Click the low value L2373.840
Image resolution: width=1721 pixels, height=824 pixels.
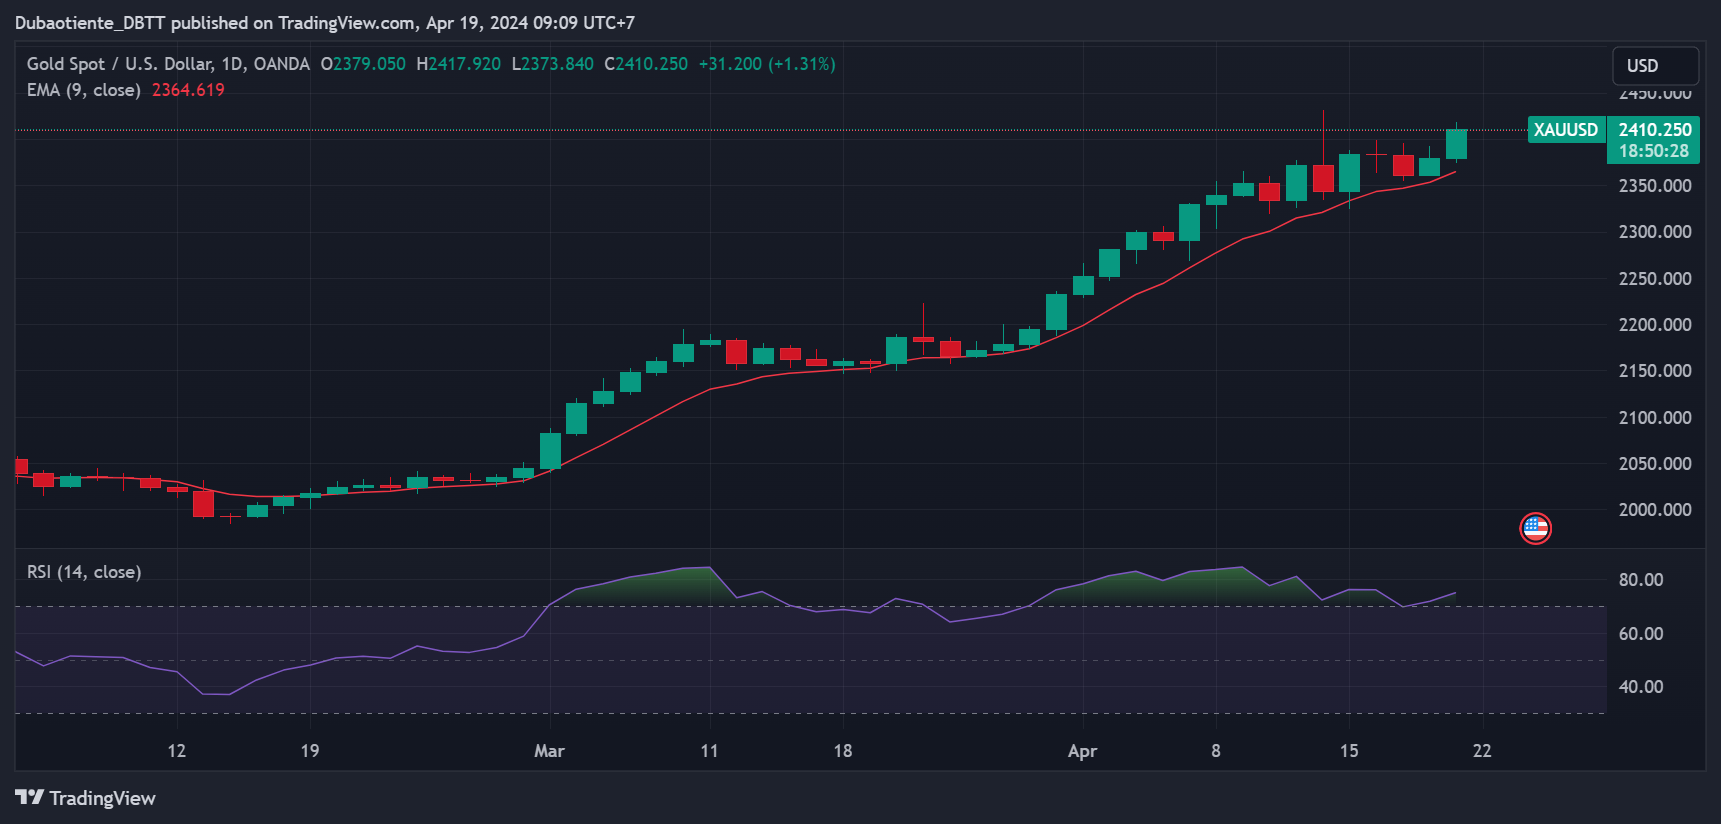[552, 64]
